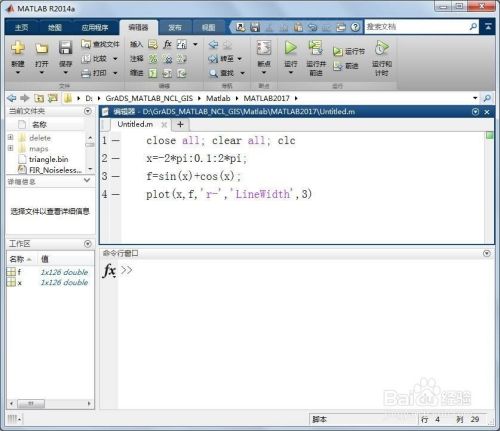The image size is (500, 431).
Task: Click the 运行和计时 run and time icon
Action: pos(382,48)
